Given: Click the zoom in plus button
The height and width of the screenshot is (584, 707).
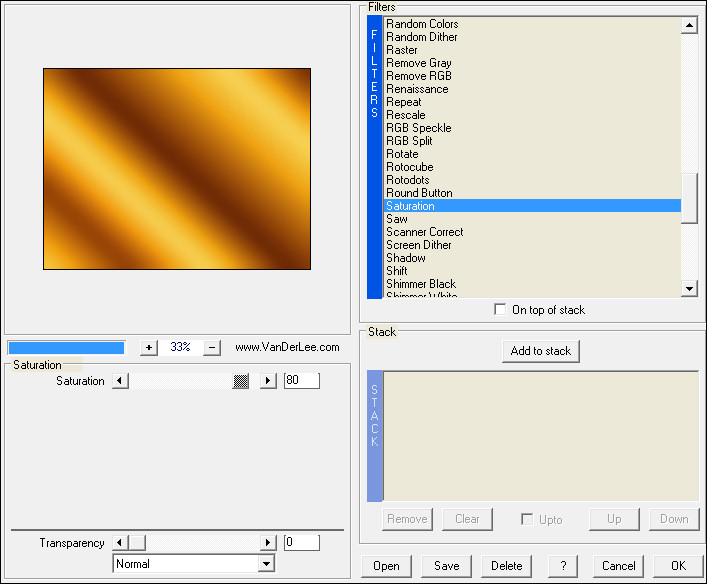Looking at the screenshot, I should tap(149, 348).
